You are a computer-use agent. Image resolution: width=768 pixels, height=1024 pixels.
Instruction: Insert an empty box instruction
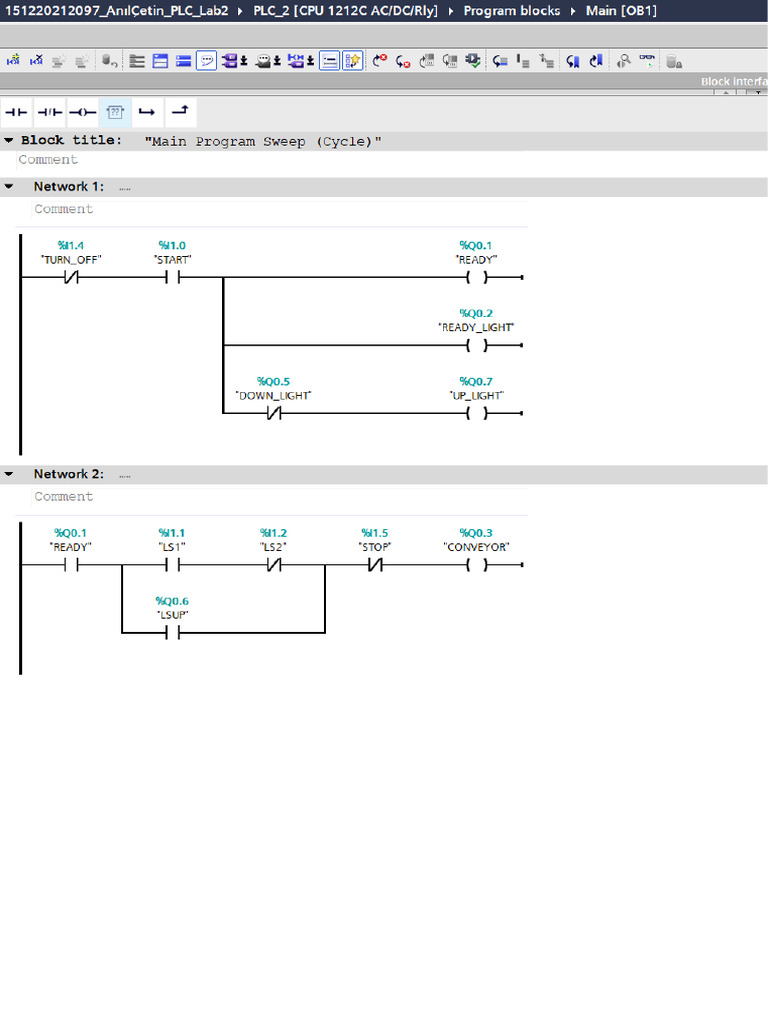(x=115, y=112)
